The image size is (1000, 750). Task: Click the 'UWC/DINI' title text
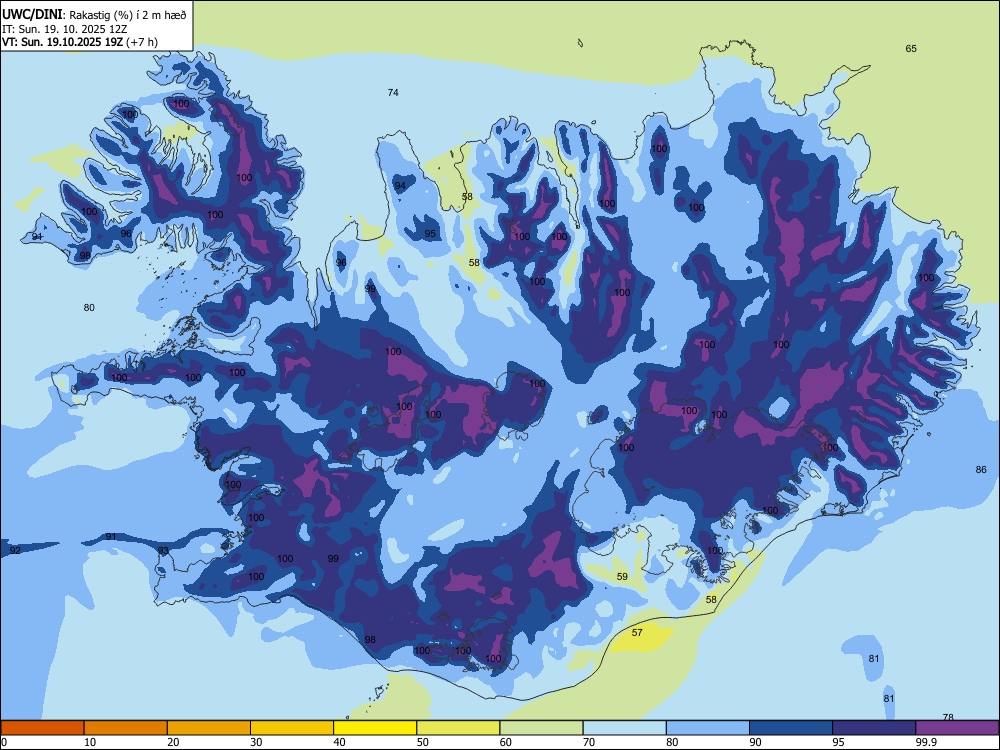click(32, 14)
